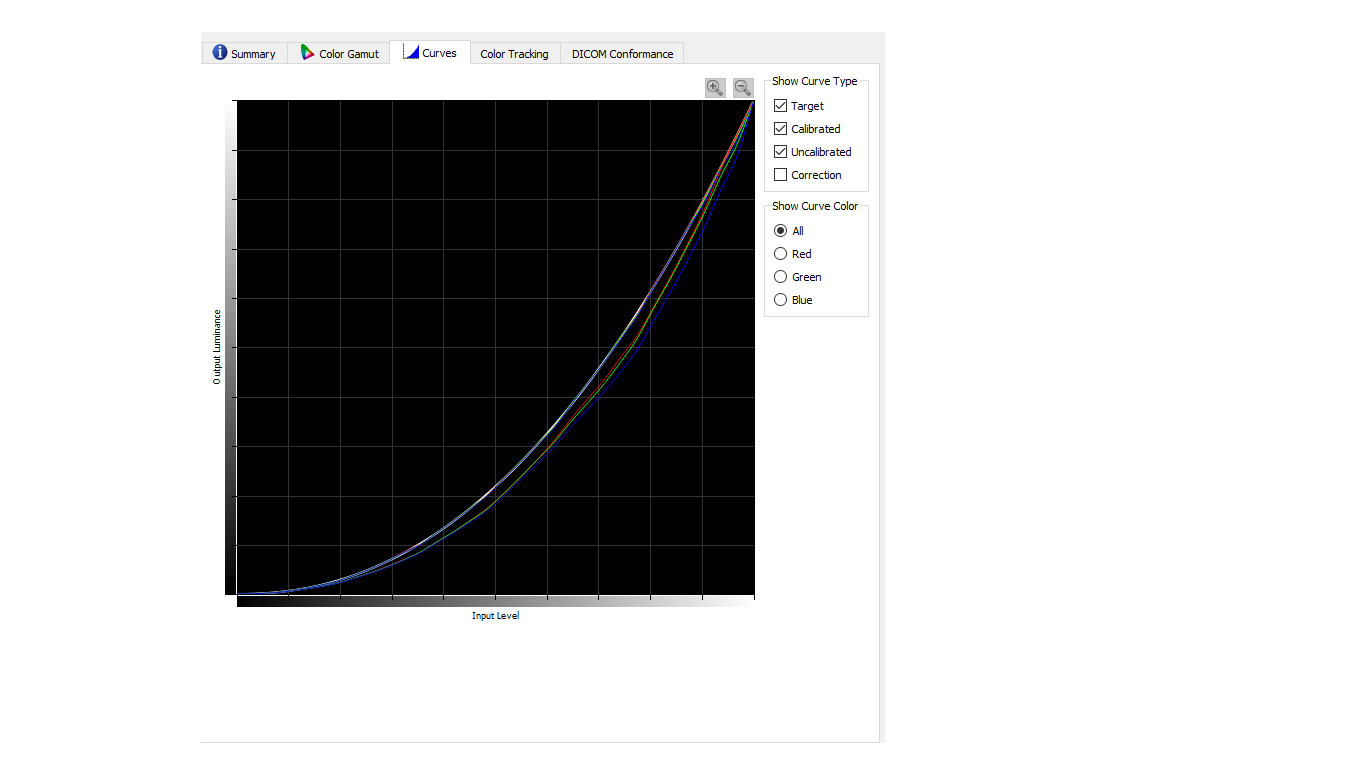The height and width of the screenshot is (768, 1366).
Task: Switch to the Color Tracking tab
Action: tap(514, 54)
